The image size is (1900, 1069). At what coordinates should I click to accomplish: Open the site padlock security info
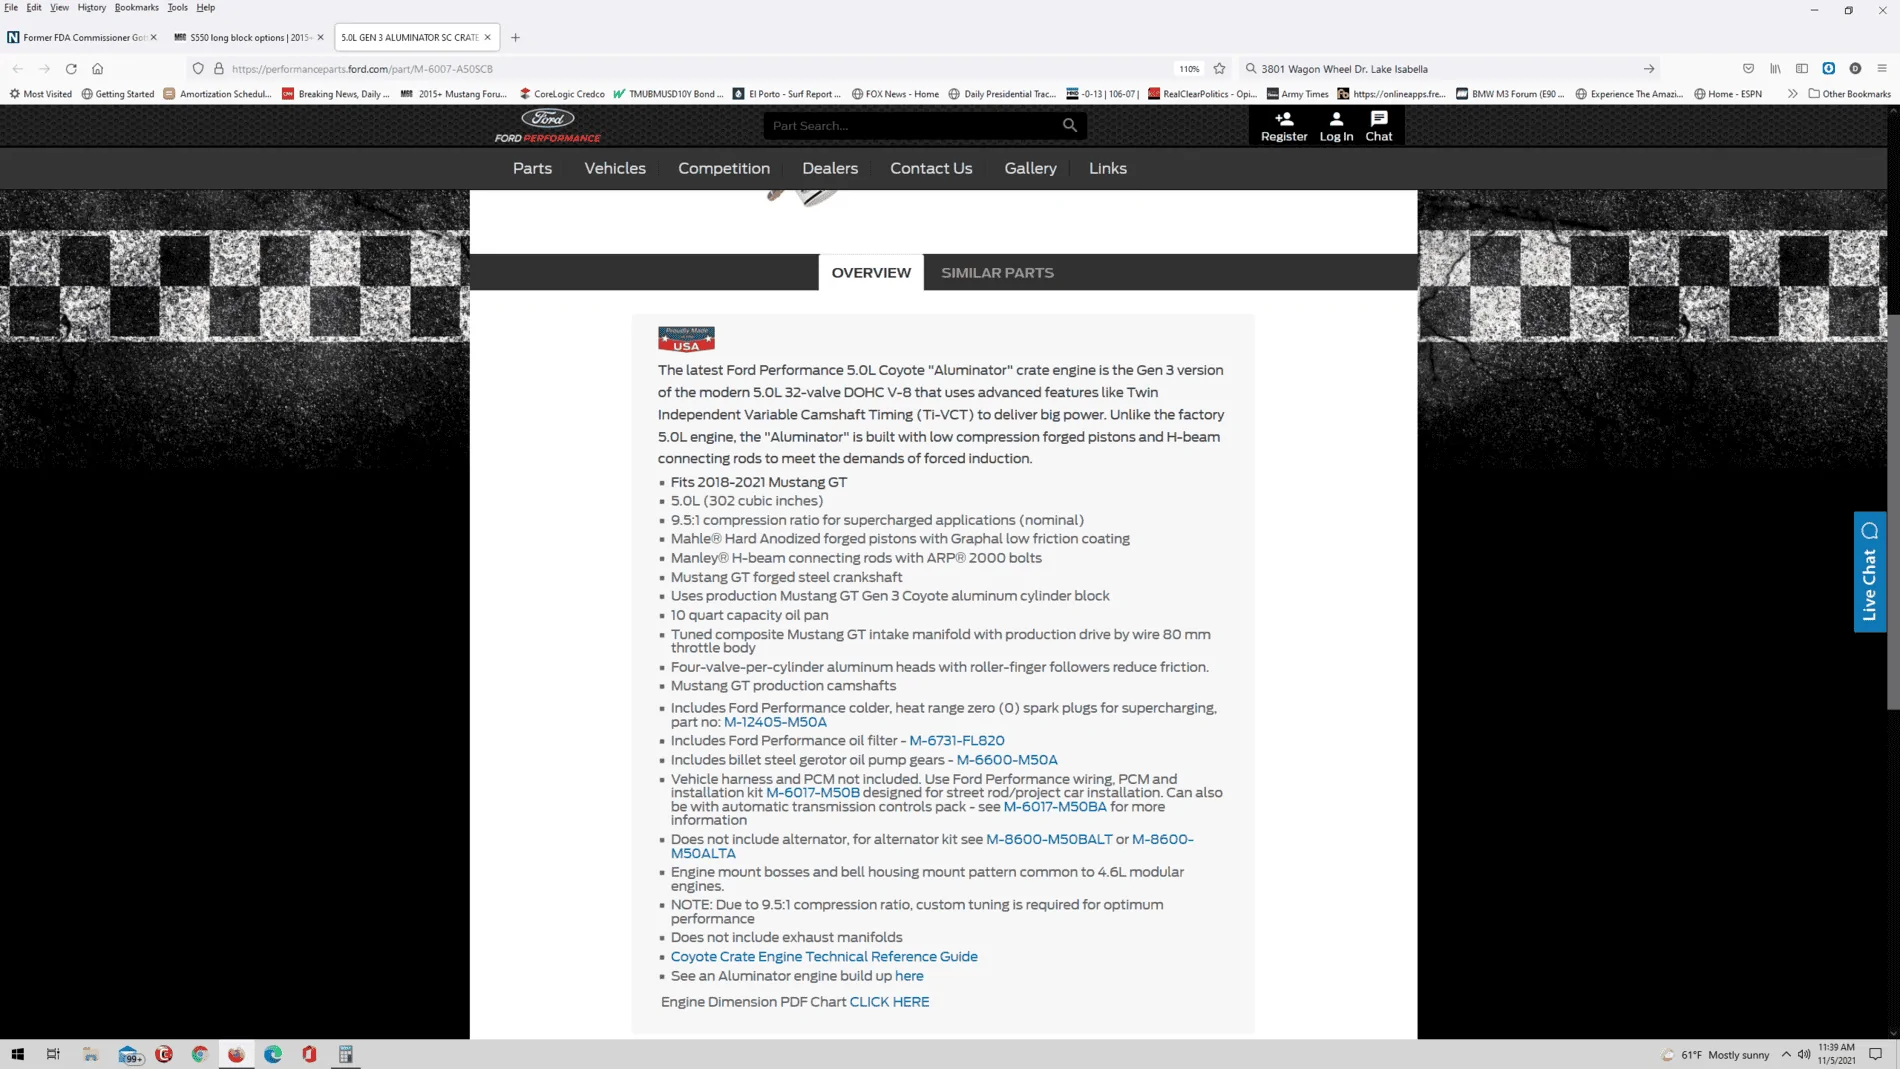click(x=219, y=69)
